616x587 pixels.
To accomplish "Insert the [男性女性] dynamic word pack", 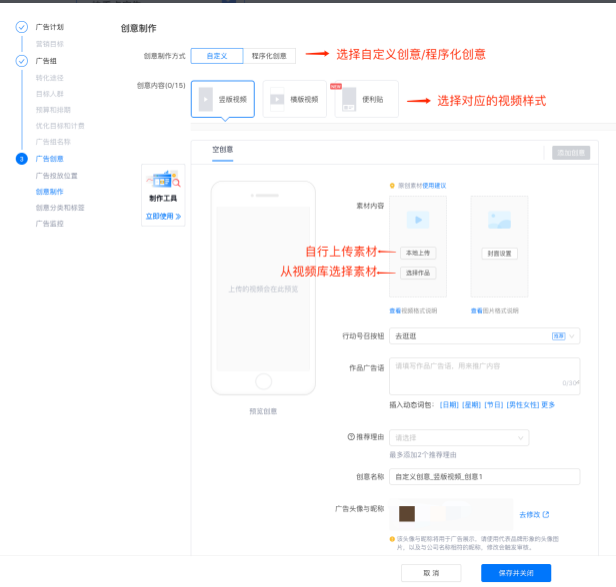I will tap(522, 405).
